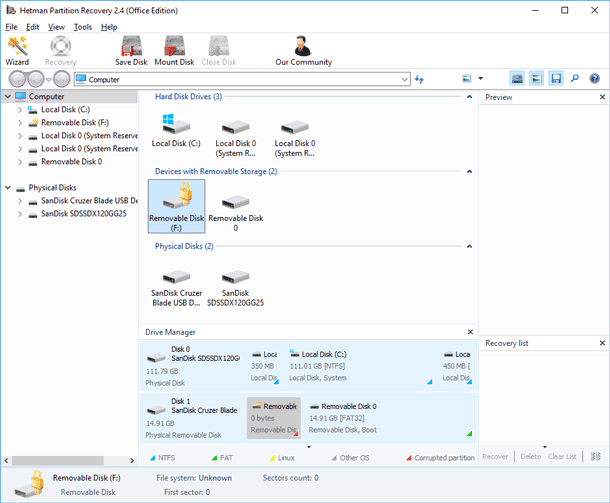The image size is (610, 503).
Task: Open the address bar Computer dropdown
Action: point(405,79)
